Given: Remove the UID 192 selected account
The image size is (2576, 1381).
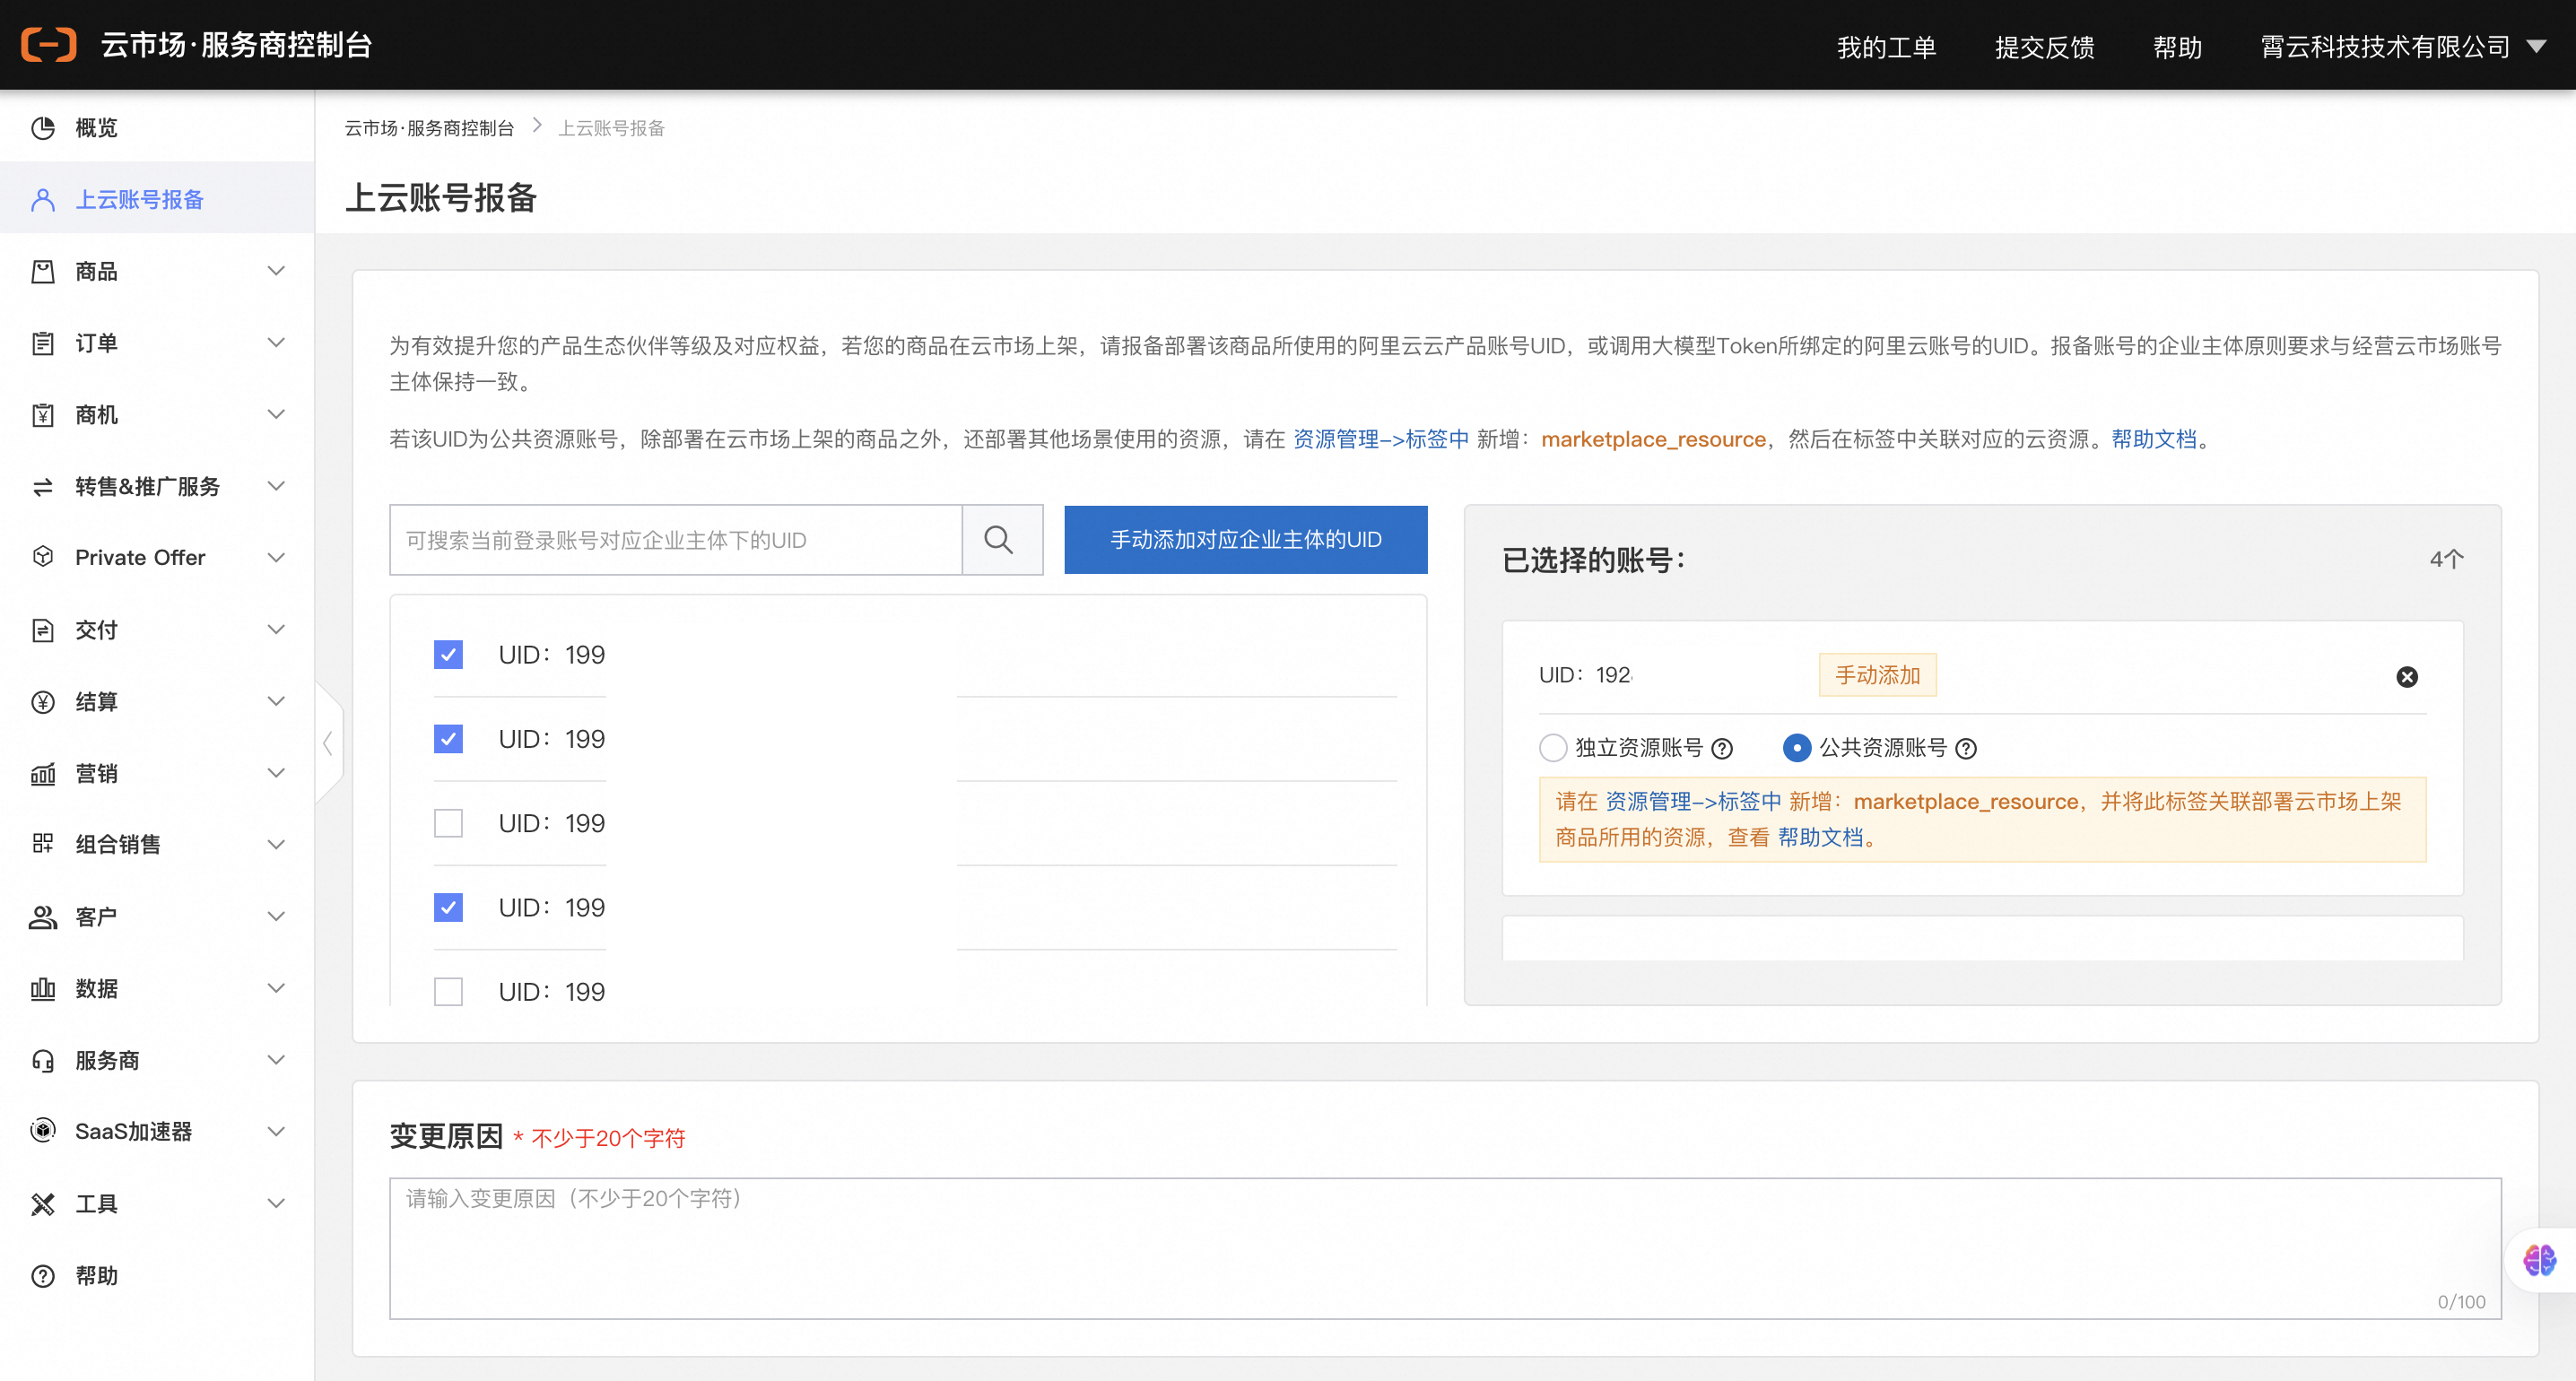Looking at the screenshot, I should (x=2407, y=677).
